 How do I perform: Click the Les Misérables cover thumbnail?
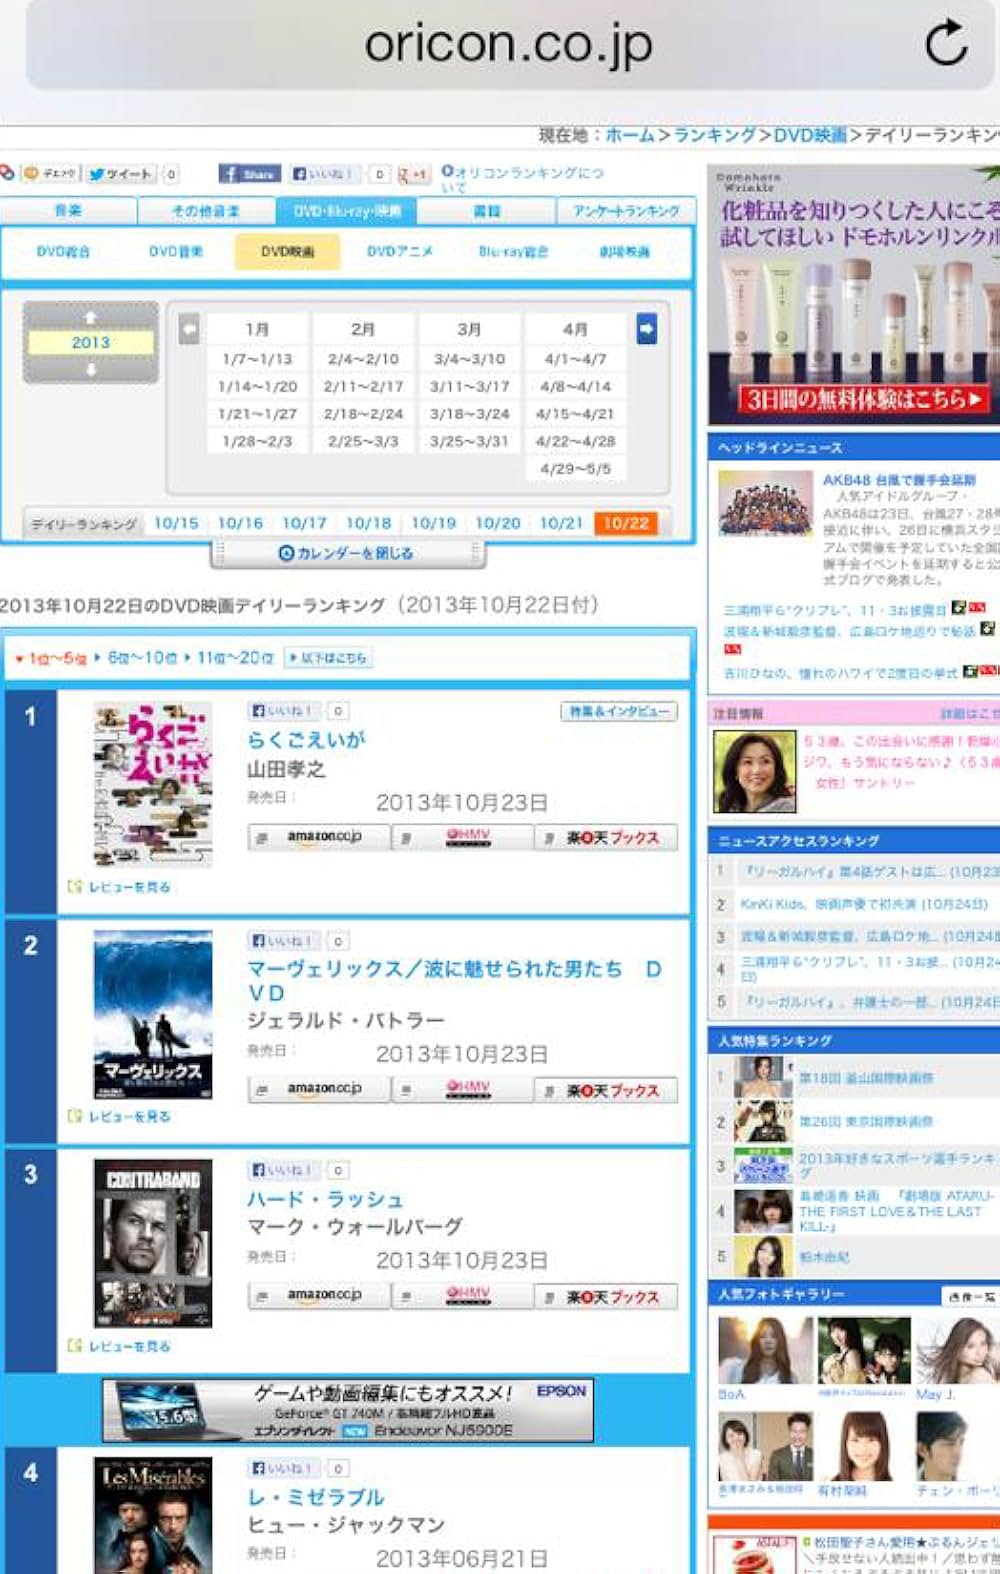pyautogui.click(x=153, y=1515)
